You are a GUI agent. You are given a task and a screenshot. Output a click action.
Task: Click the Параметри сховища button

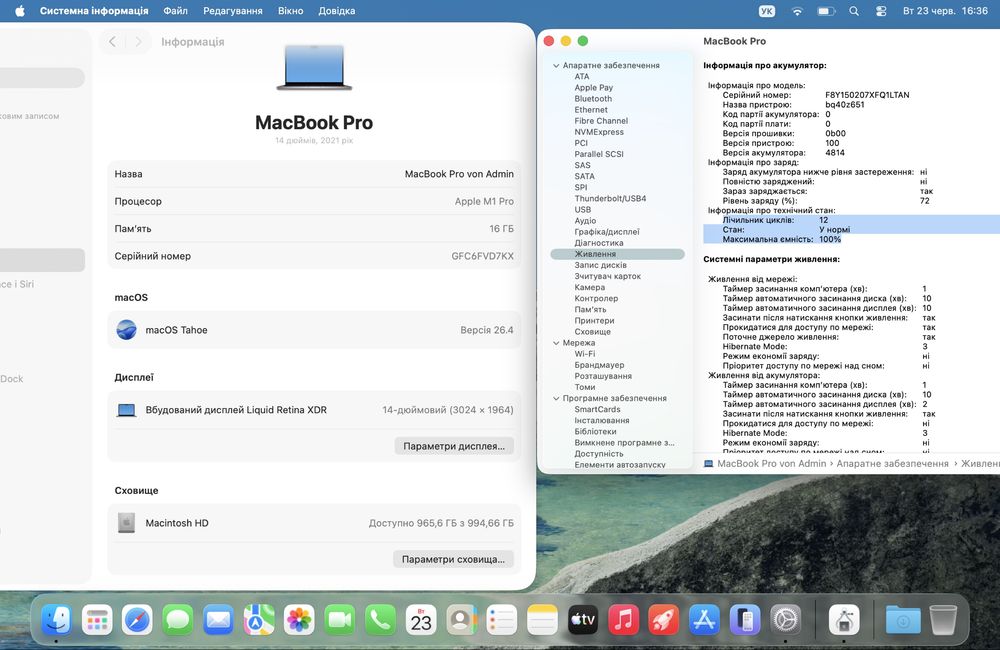tap(453, 559)
